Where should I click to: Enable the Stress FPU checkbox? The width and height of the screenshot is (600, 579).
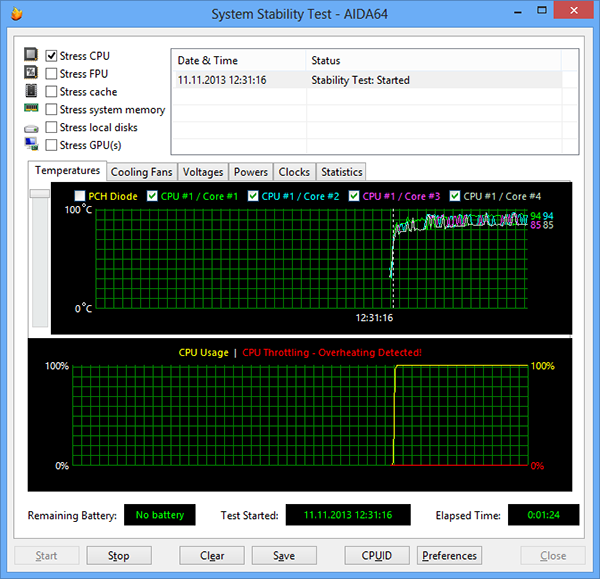point(51,73)
